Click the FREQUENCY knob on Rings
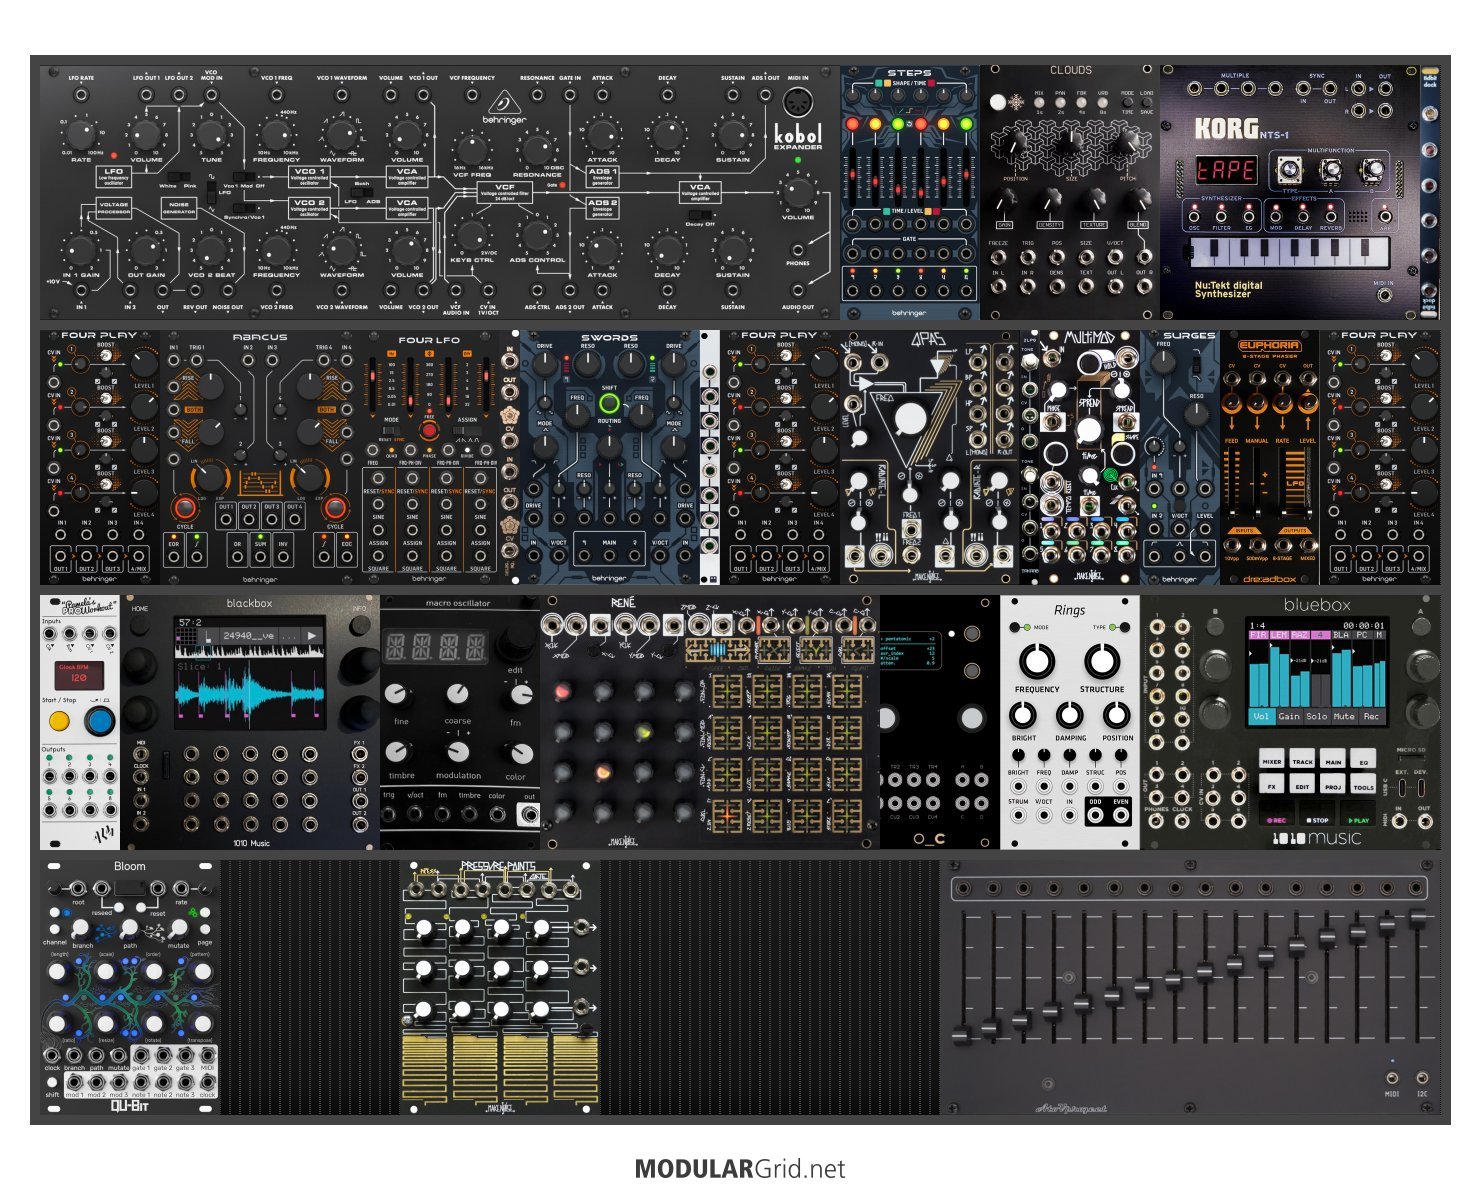The height and width of the screenshot is (1190, 1481). 1037,660
